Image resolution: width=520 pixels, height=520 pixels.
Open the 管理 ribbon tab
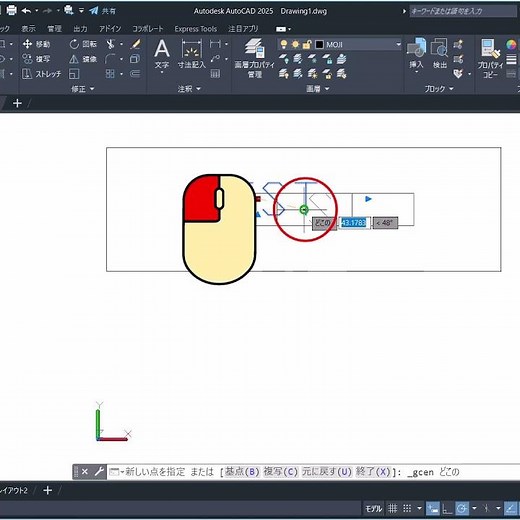click(54, 29)
